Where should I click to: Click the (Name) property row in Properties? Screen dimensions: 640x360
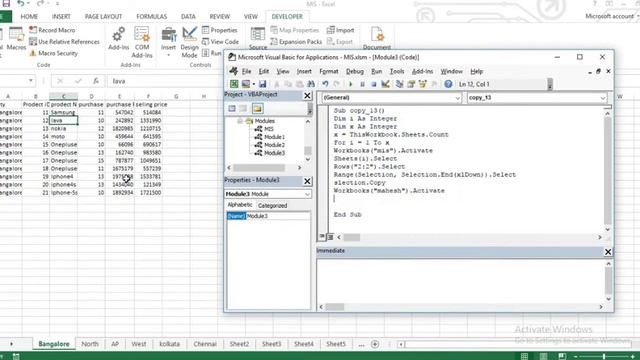point(268,216)
